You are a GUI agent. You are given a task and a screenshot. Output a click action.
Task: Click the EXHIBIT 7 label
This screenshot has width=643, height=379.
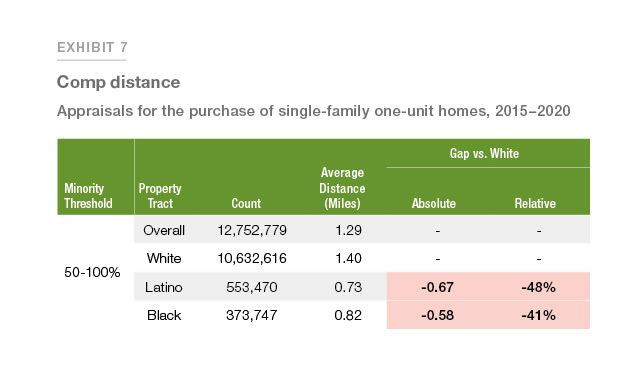pyautogui.click(x=92, y=48)
